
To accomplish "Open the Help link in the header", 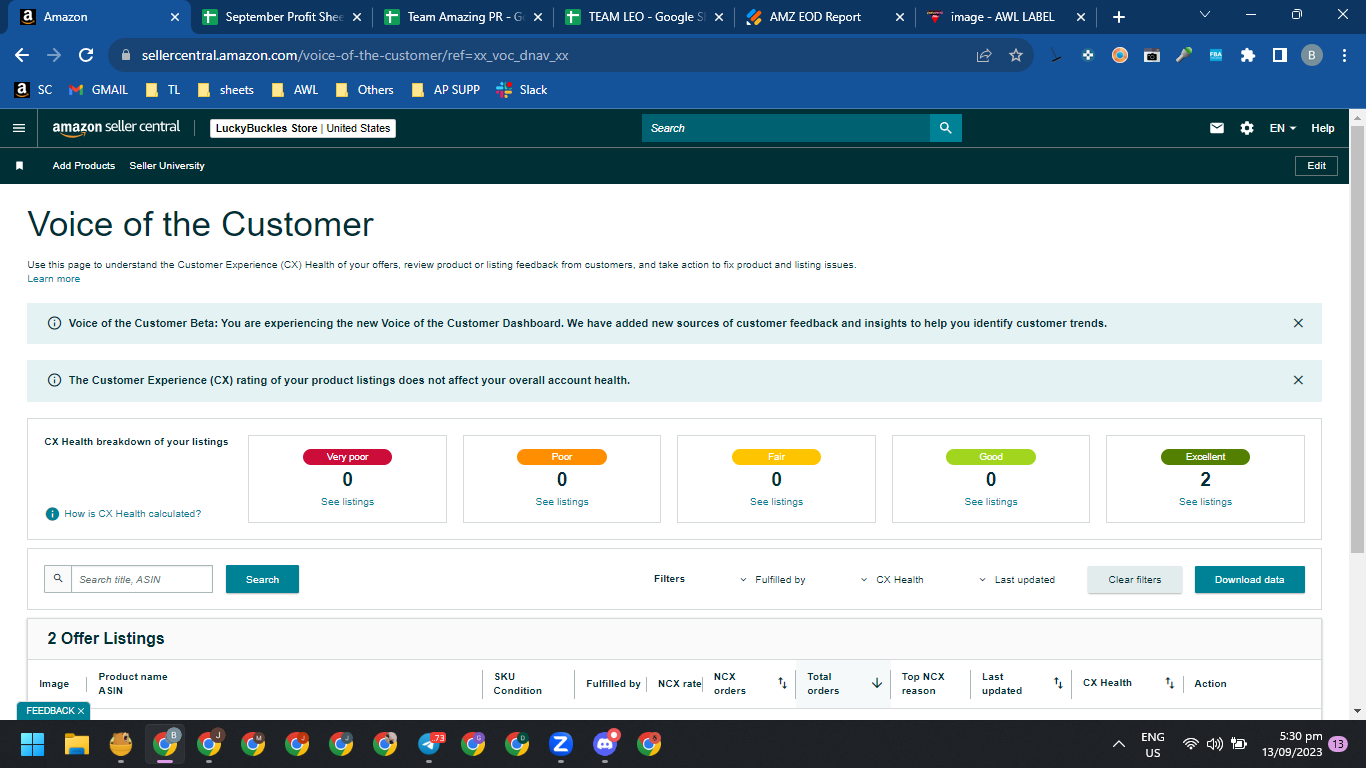I will [1323, 128].
